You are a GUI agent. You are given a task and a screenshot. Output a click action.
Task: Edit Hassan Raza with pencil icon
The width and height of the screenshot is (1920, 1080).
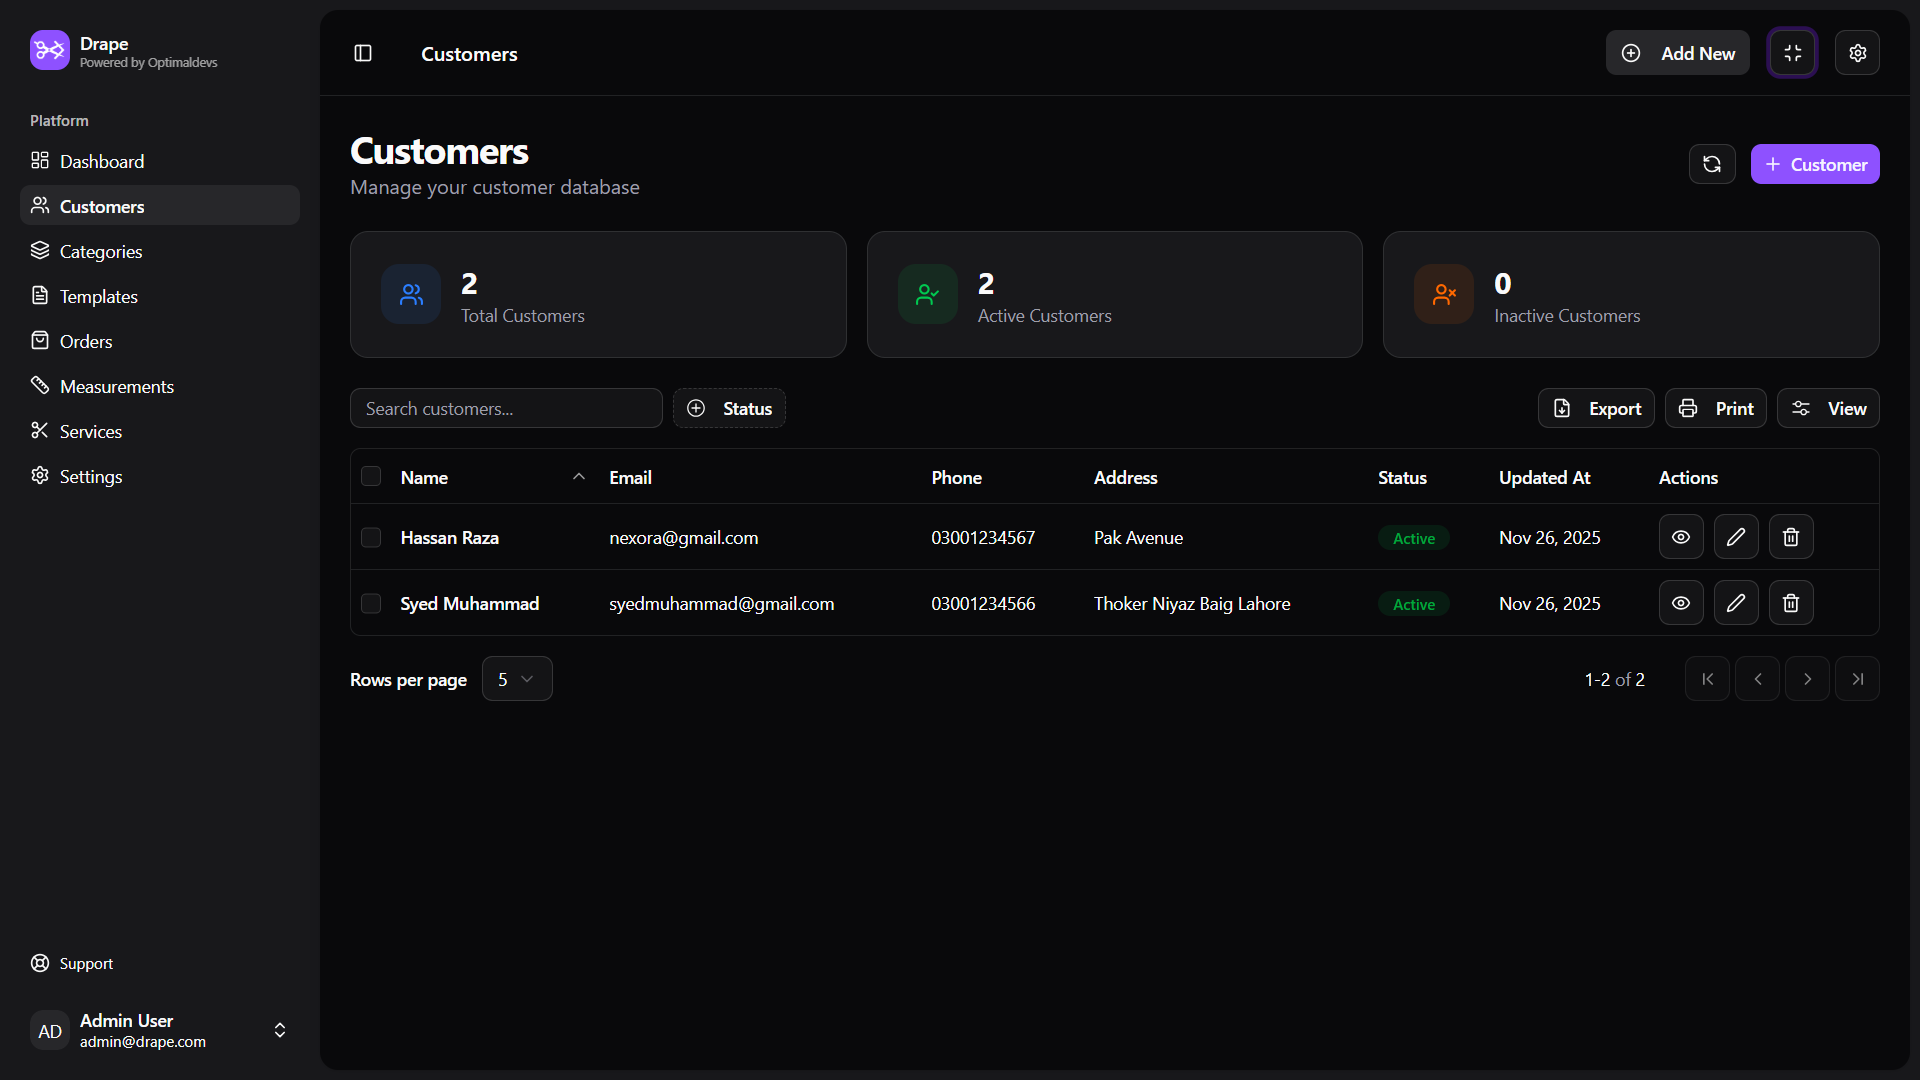pyautogui.click(x=1736, y=537)
